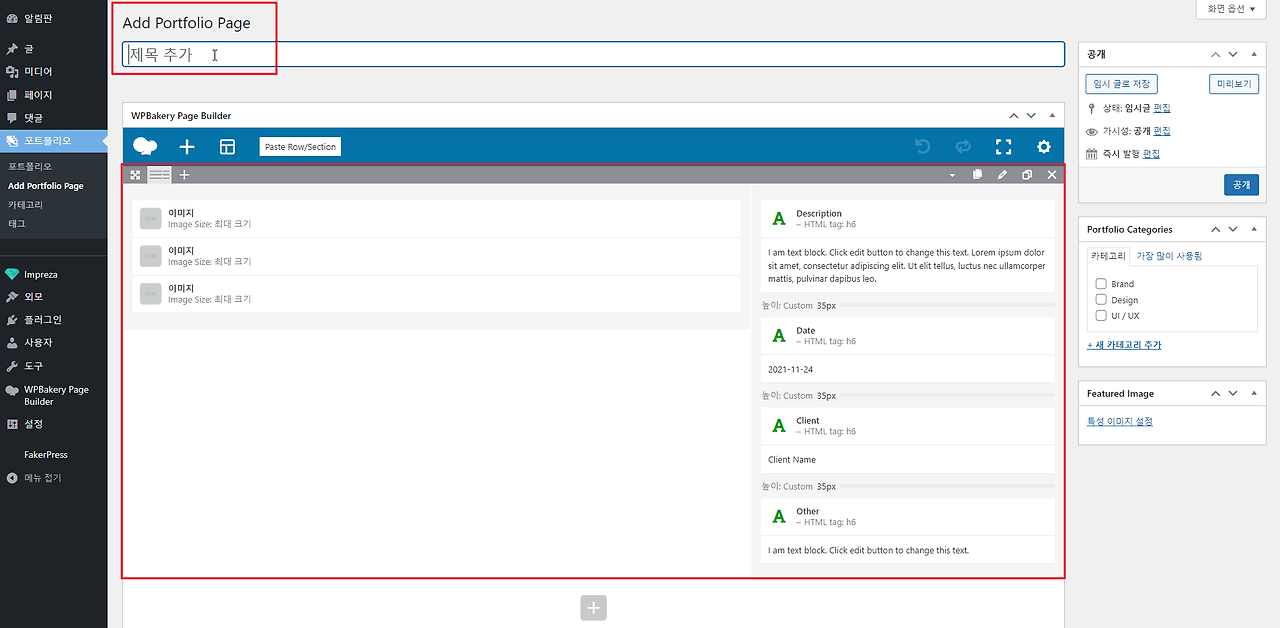Viewport: 1280px width, 628px height.
Task: Click the gray add-row plus button below
Action: pos(593,608)
